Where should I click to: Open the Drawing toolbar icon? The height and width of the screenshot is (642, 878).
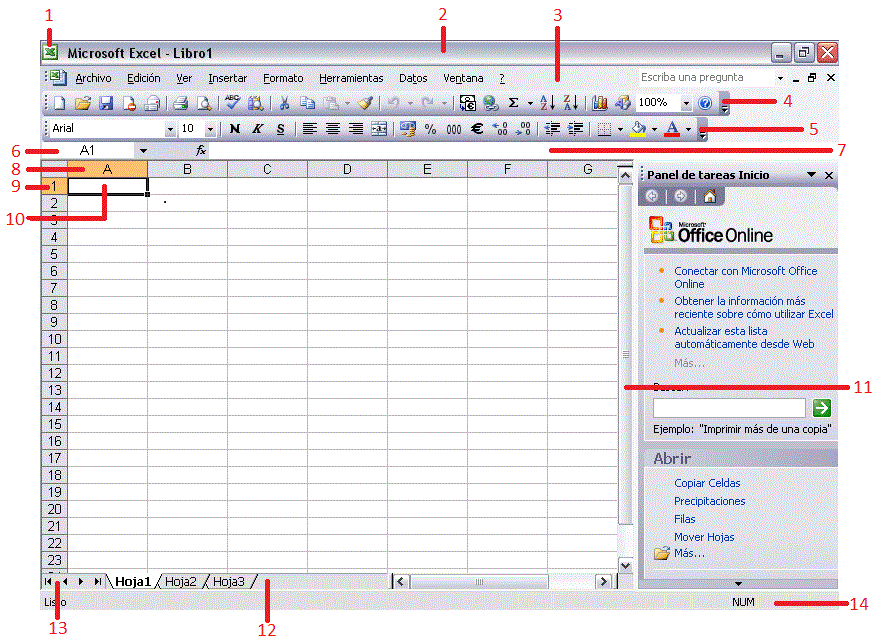(x=623, y=103)
